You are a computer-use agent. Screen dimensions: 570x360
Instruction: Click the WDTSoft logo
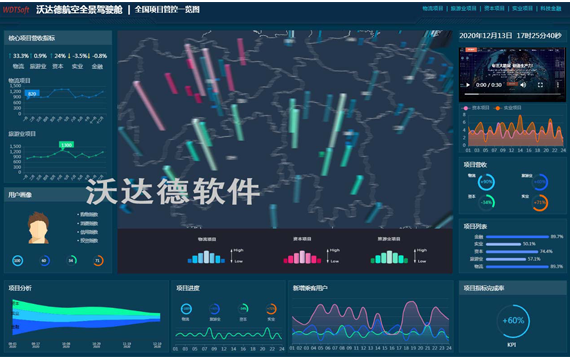[x=16, y=10]
